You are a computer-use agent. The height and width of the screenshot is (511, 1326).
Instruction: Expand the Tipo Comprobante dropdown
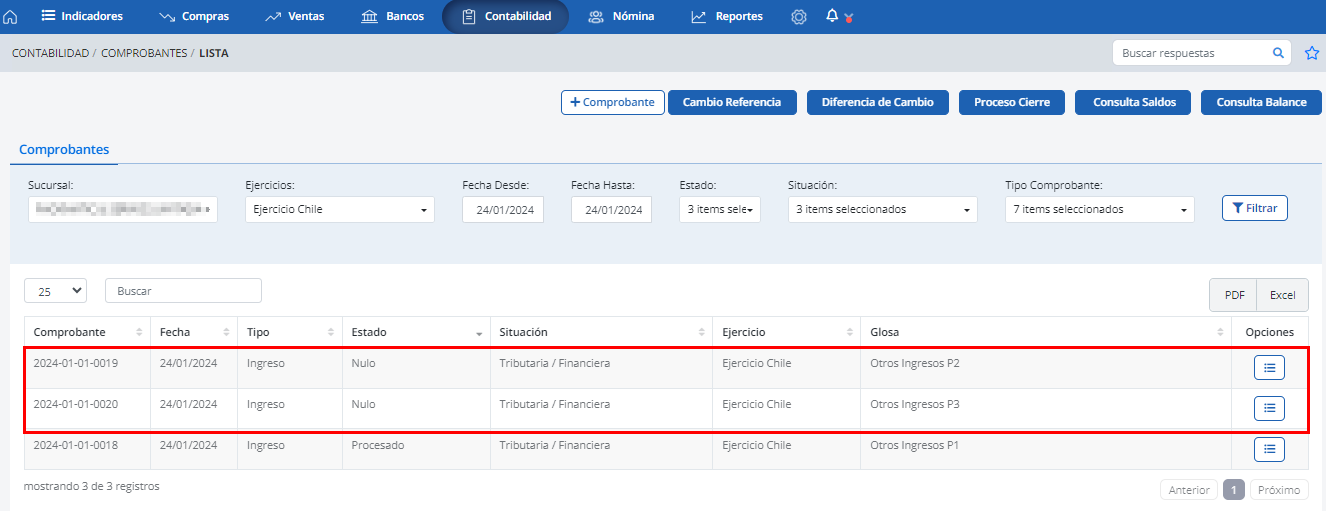pos(1100,209)
